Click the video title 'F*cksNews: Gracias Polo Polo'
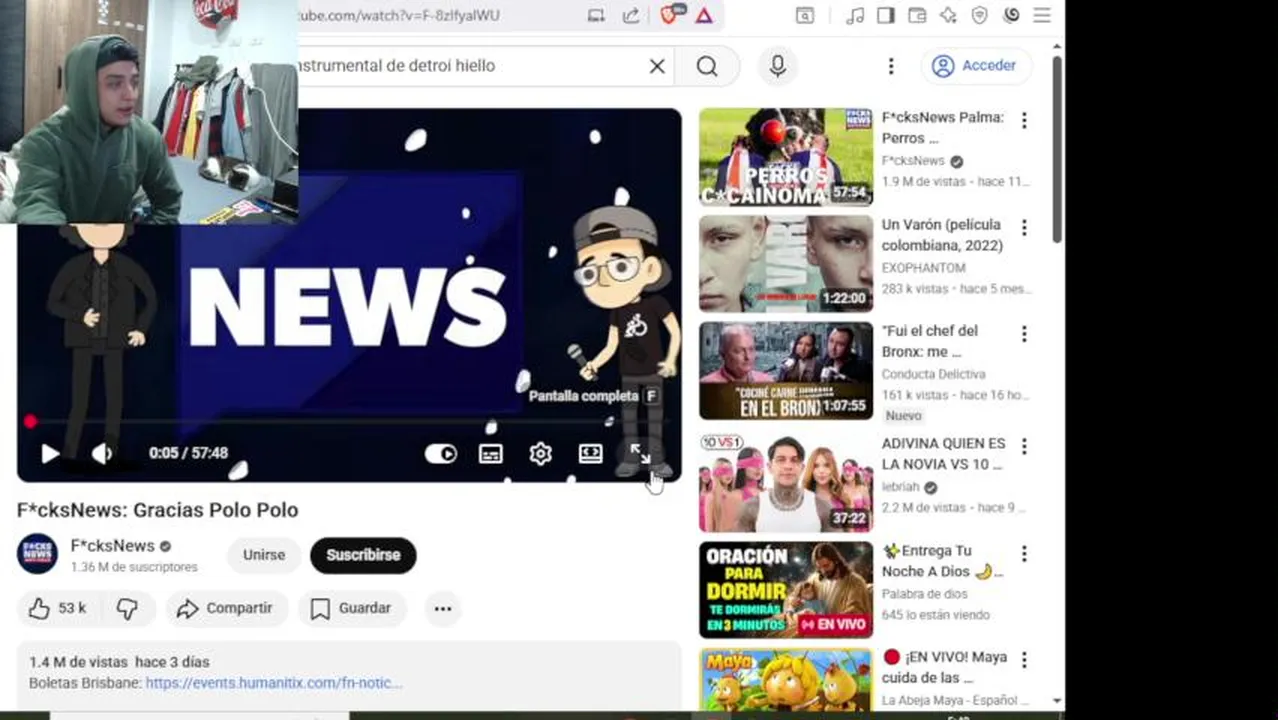The height and width of the screenshot is (720, 1278). [x=157, y=510]
